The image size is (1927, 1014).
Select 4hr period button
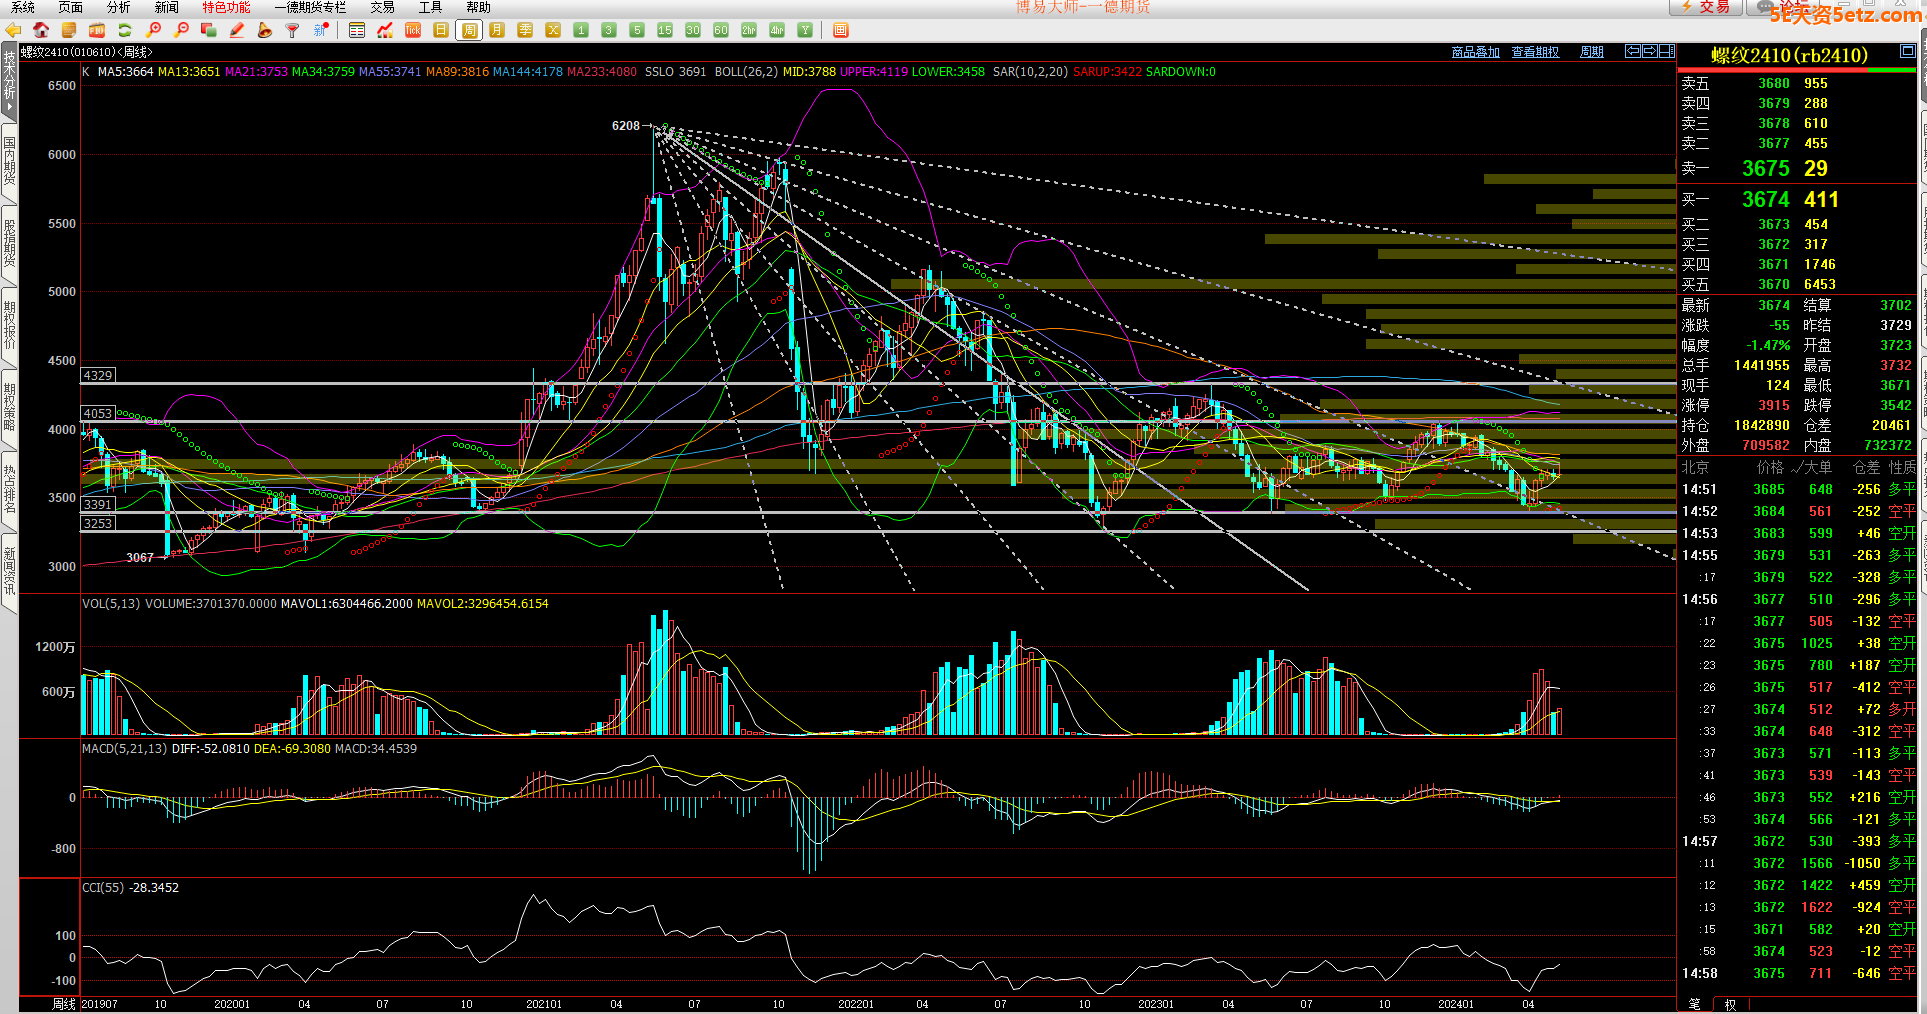(x=777, y=30)
